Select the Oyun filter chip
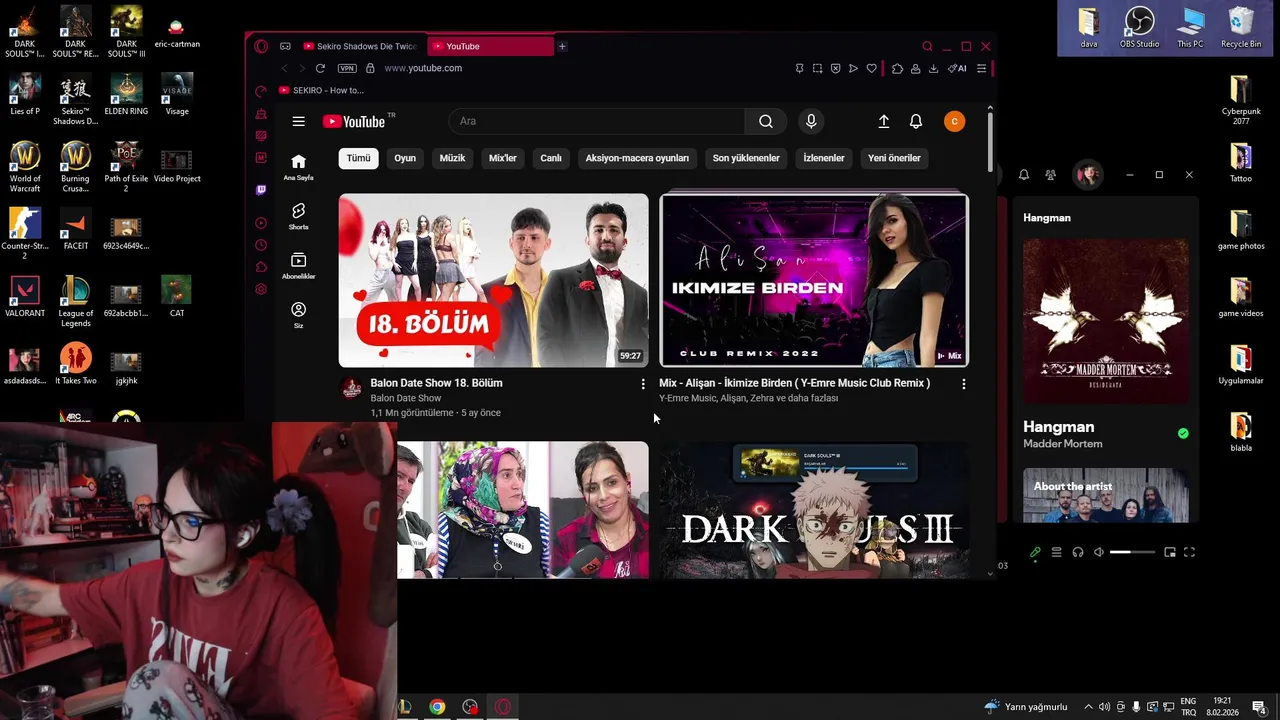This screenshot has width=1280, height=720. [405, 158]
